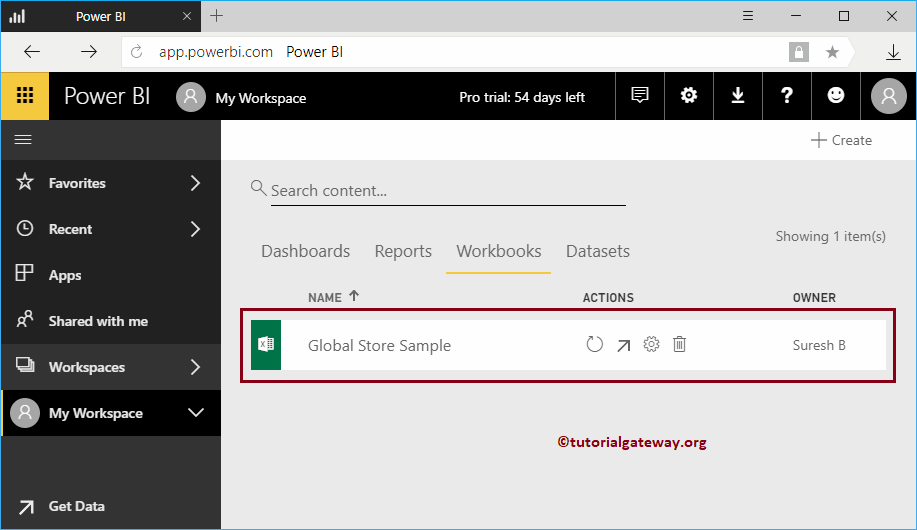Image resolution: width=917 pixels, height=530 pixels.
Task: Refresh the Global Store Sample workbook
Action: pos(594,345)
